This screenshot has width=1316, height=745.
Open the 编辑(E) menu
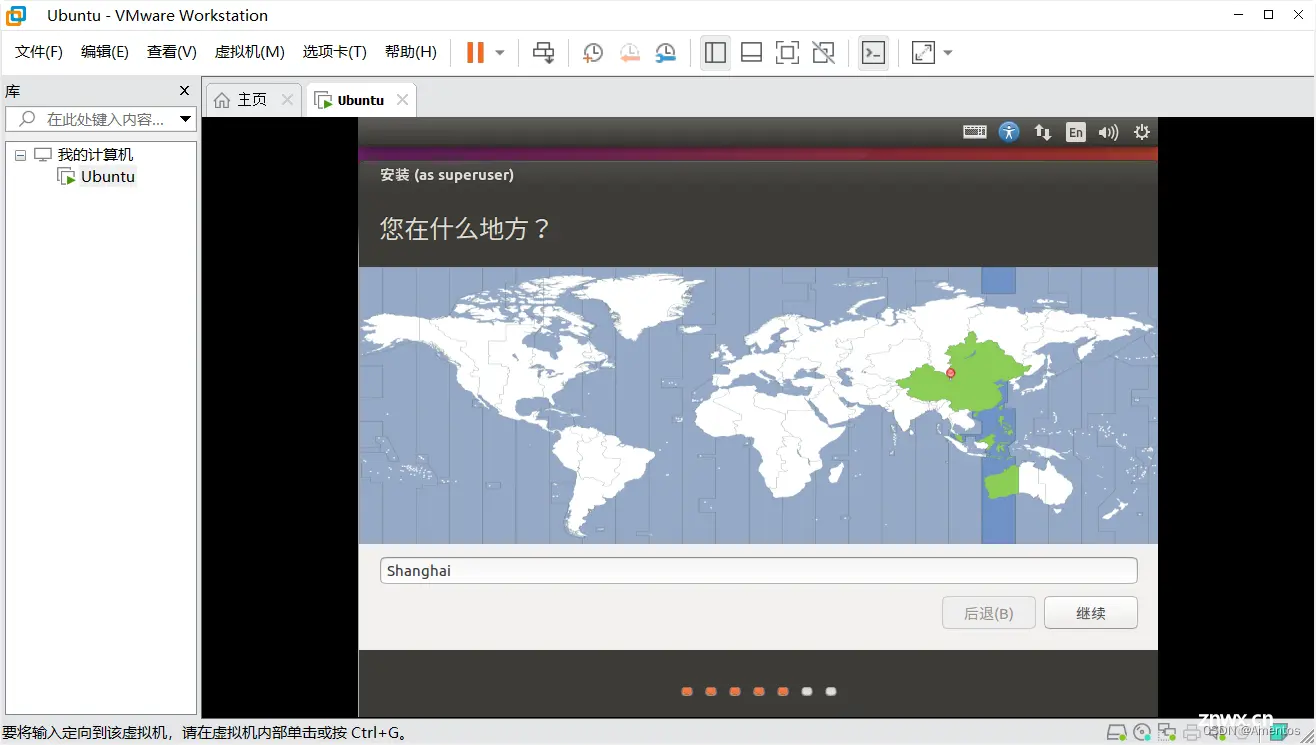105,52
